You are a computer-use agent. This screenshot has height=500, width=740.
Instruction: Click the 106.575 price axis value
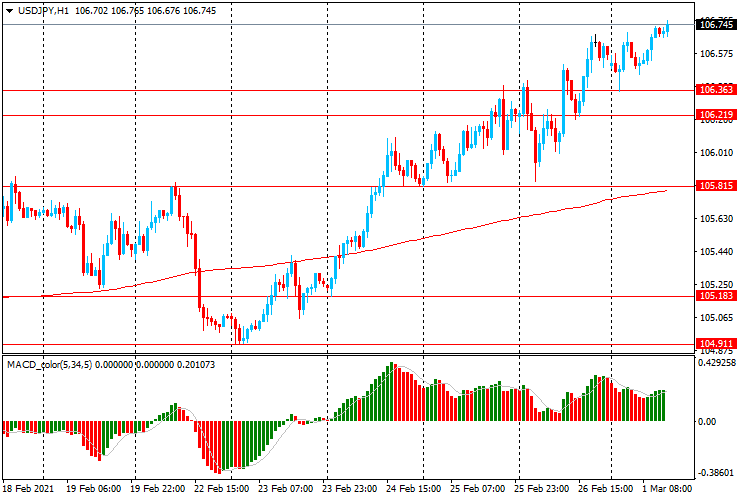(716, 54)
